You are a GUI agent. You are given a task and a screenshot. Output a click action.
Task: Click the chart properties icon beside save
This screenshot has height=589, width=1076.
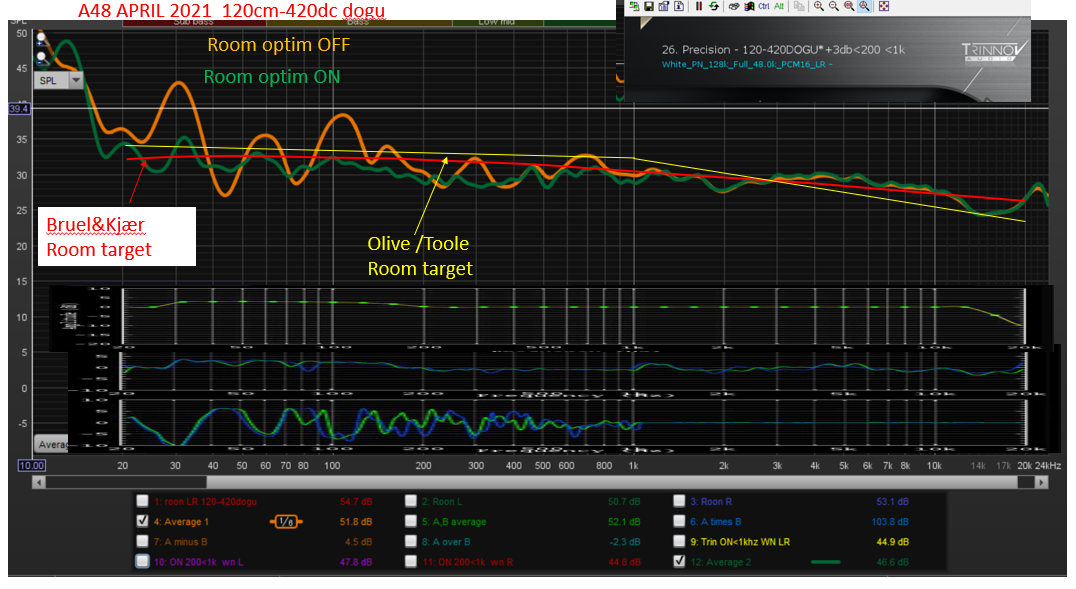[664, 6]
